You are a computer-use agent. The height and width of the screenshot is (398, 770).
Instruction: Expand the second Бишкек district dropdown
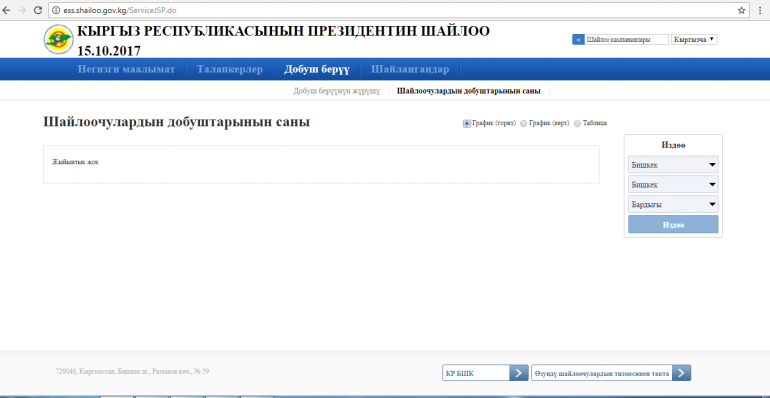tap(673, 184)
